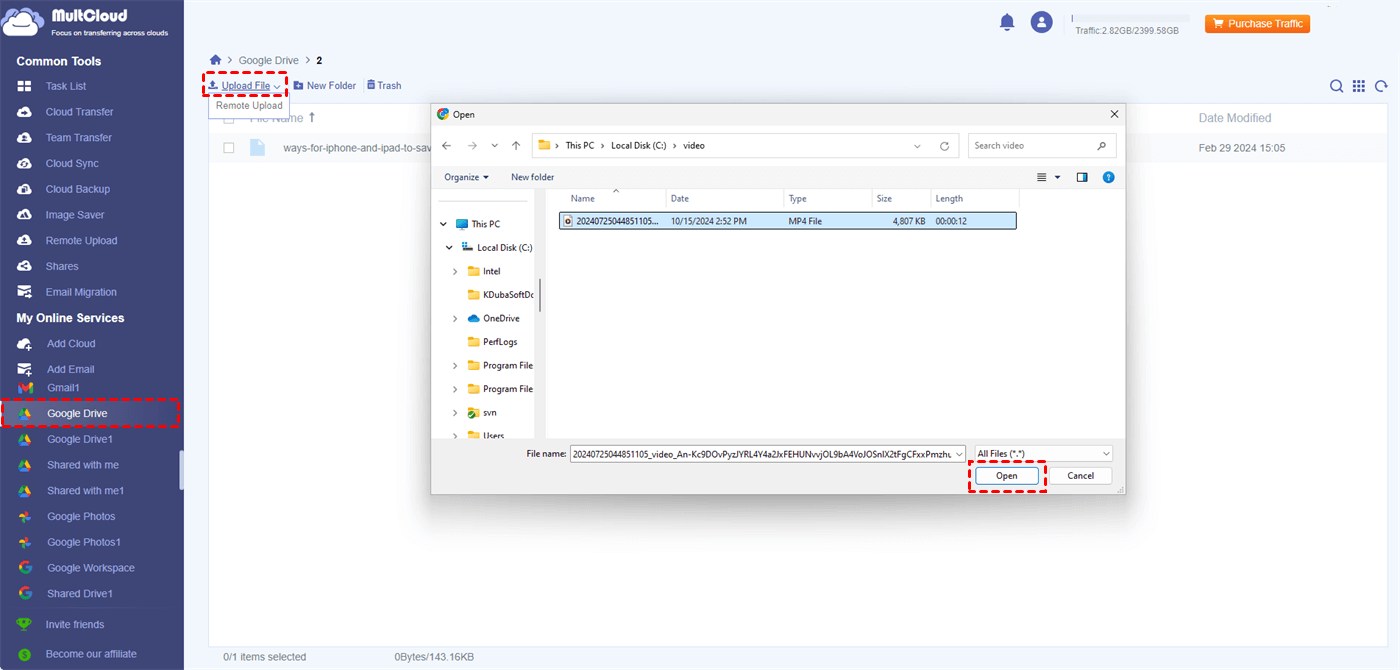This screenshot has height=670, width=1400.
Task: Click the MultCloud search icon
Action: click(x=1336, y=87)
